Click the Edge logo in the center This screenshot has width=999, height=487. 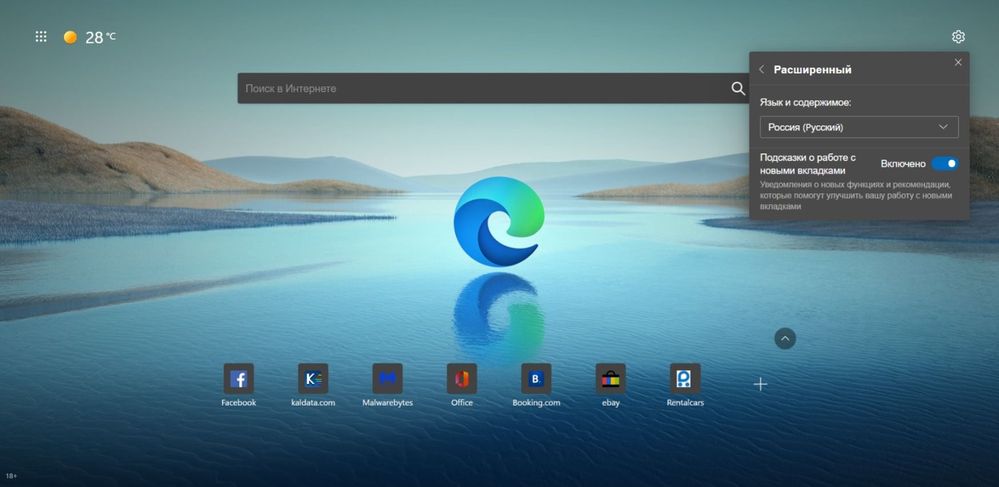(499, 221)
